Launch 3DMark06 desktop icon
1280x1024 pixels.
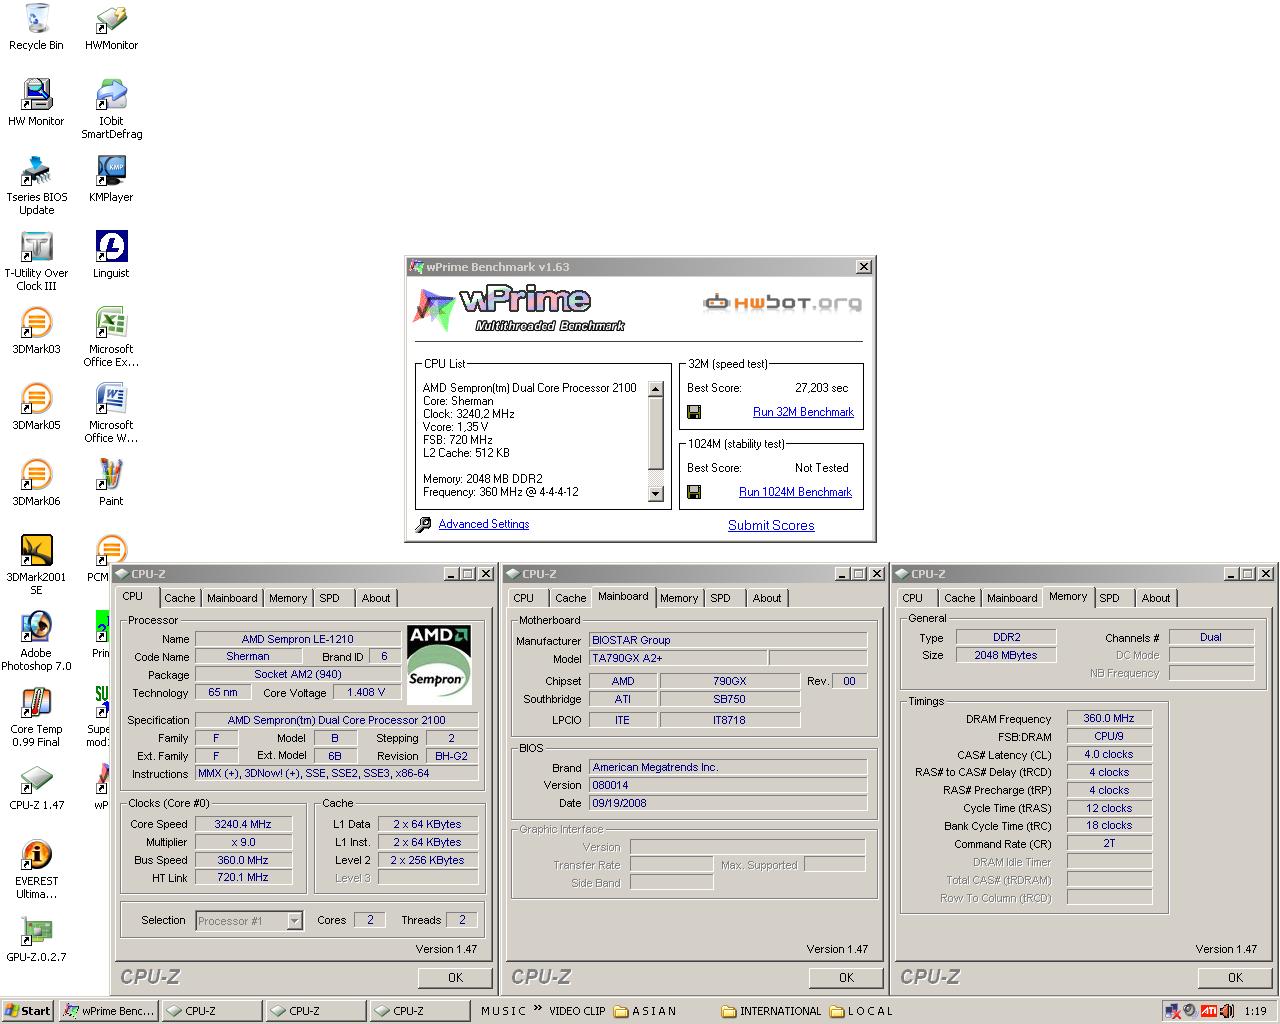click(x=36, y=483)
